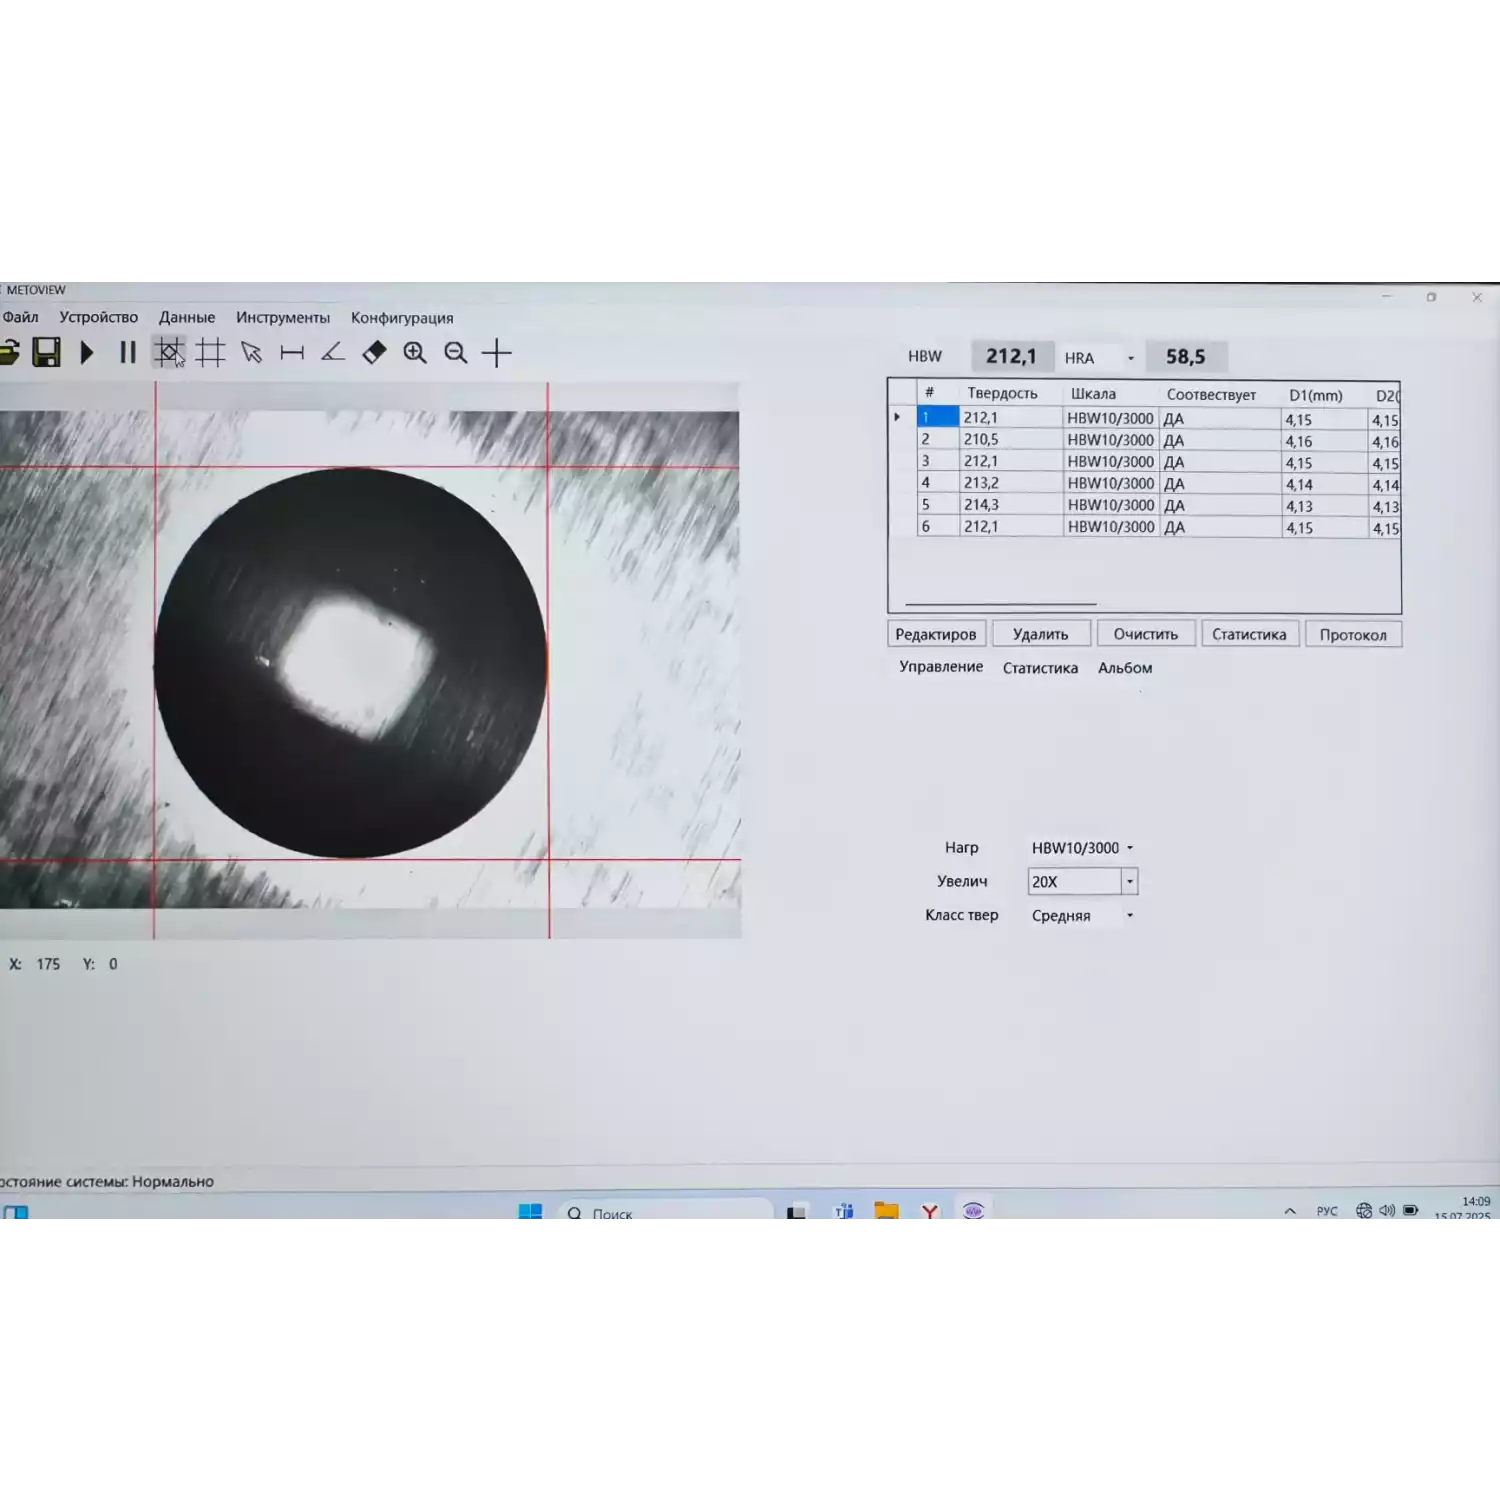The width and height of the screenshot is (1500, 1500).
Task: Zoom out with magnifier minus icon
Action: [x=456, y=353]
